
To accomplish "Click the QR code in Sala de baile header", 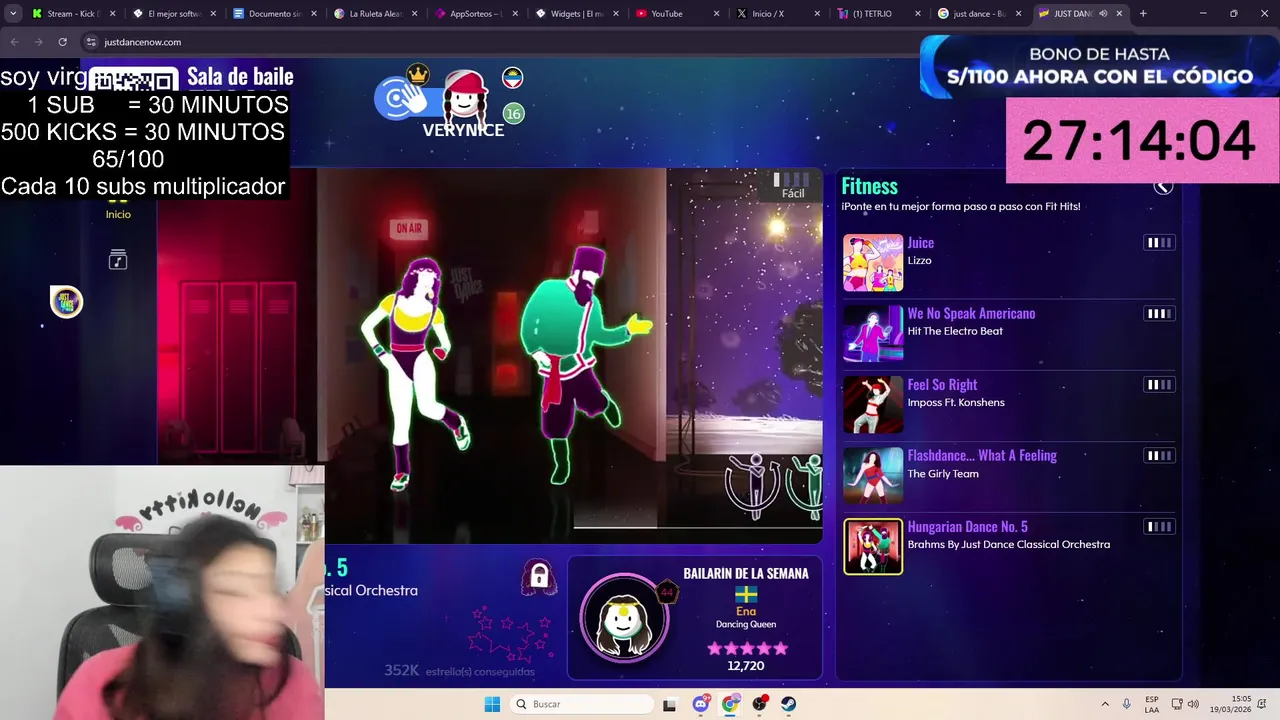I will click(x=134, y=79).
